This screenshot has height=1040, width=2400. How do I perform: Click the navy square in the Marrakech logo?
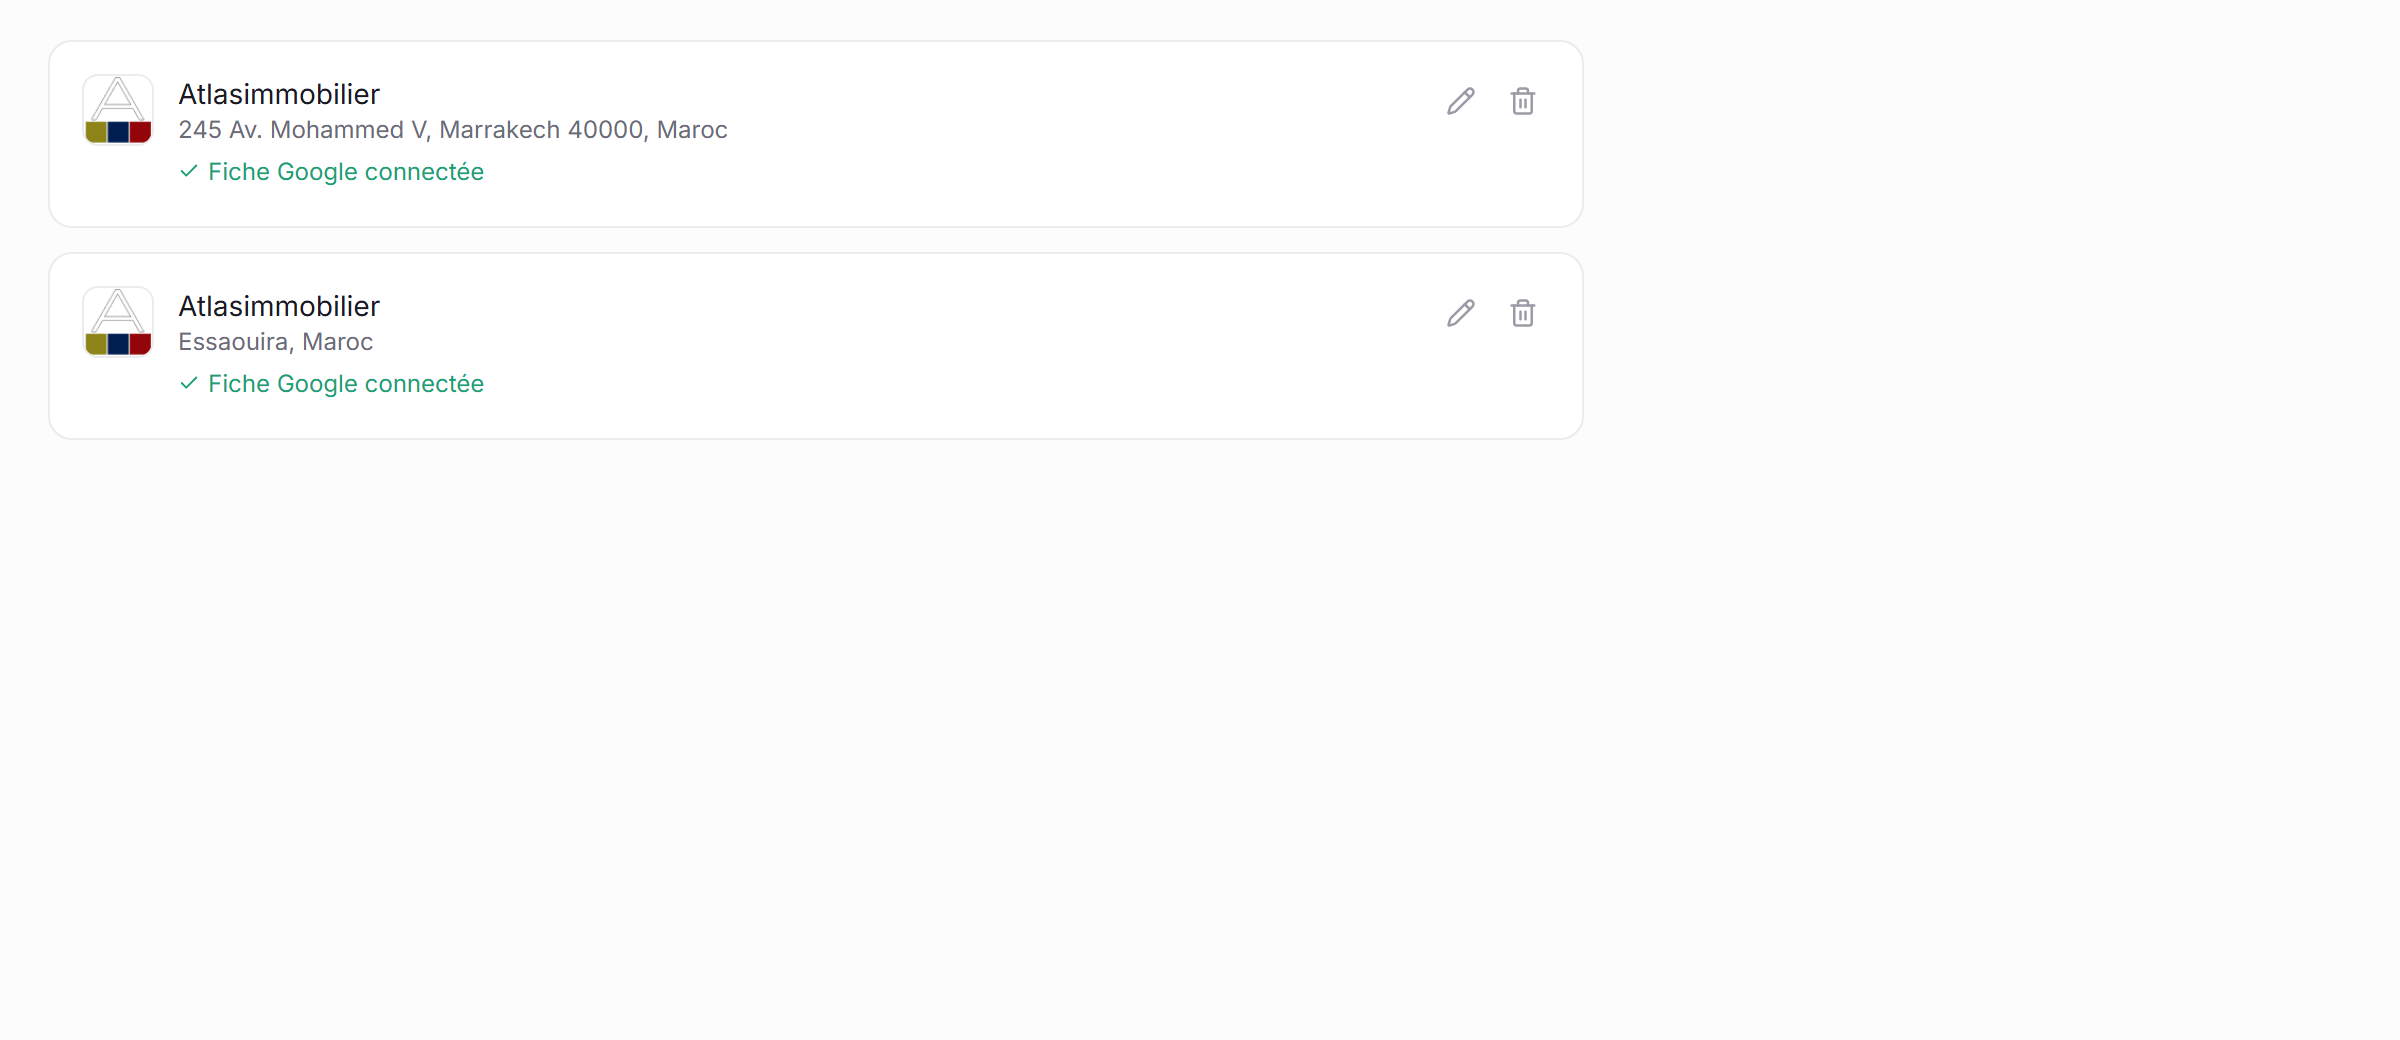click(118, 132)
